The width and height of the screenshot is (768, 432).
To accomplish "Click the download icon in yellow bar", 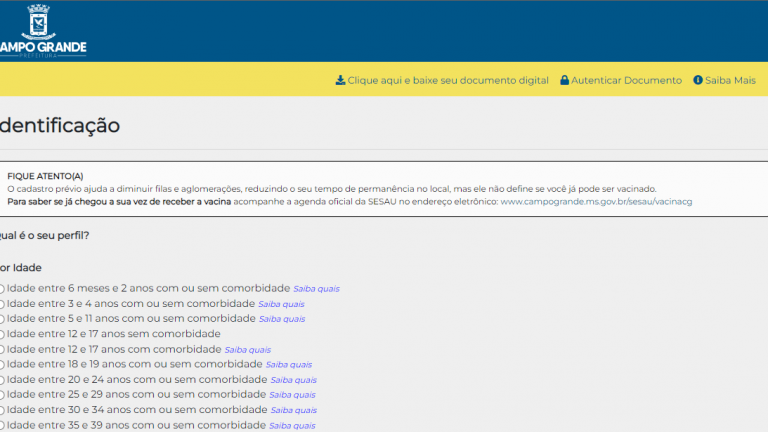I will 340,80.
